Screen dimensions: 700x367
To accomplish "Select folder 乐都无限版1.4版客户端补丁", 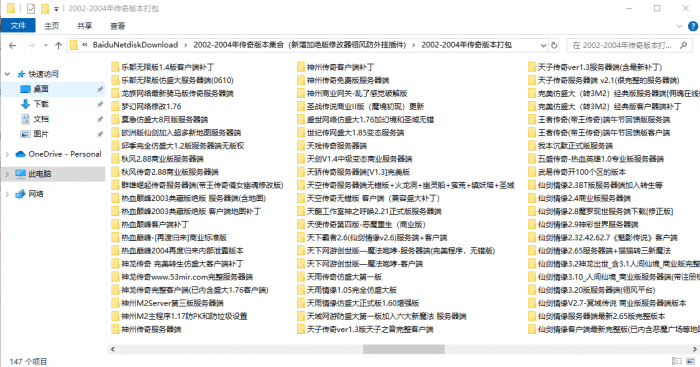I will (x=163, y=67).
